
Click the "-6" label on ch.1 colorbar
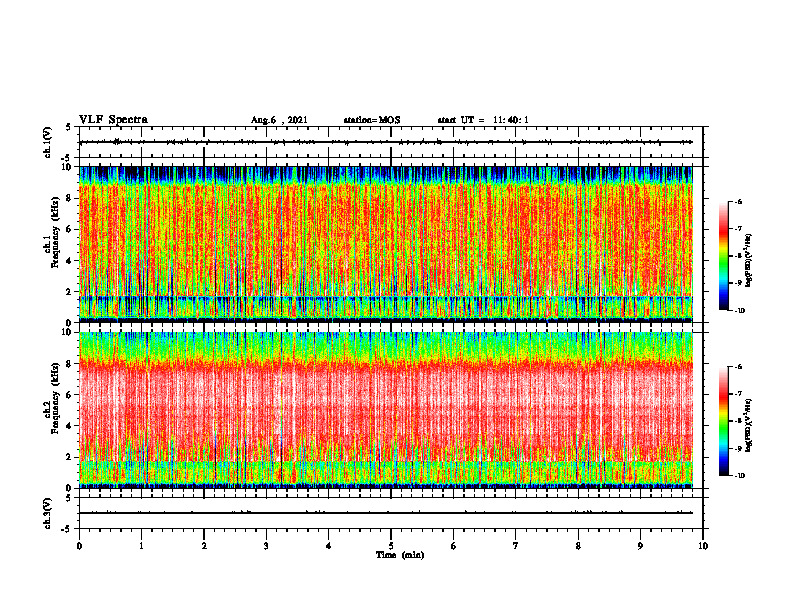coord(738,201)
